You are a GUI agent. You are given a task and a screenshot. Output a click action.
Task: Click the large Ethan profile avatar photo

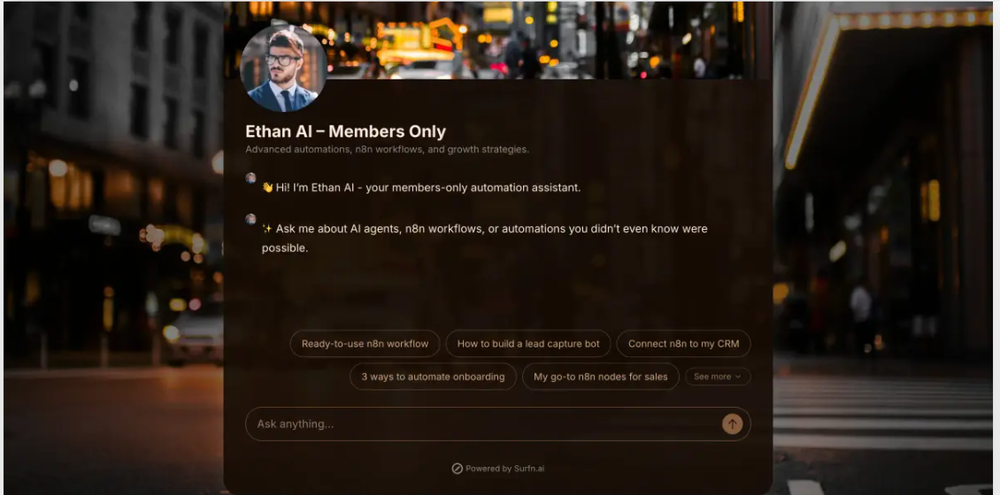click(x=283, y=68)
